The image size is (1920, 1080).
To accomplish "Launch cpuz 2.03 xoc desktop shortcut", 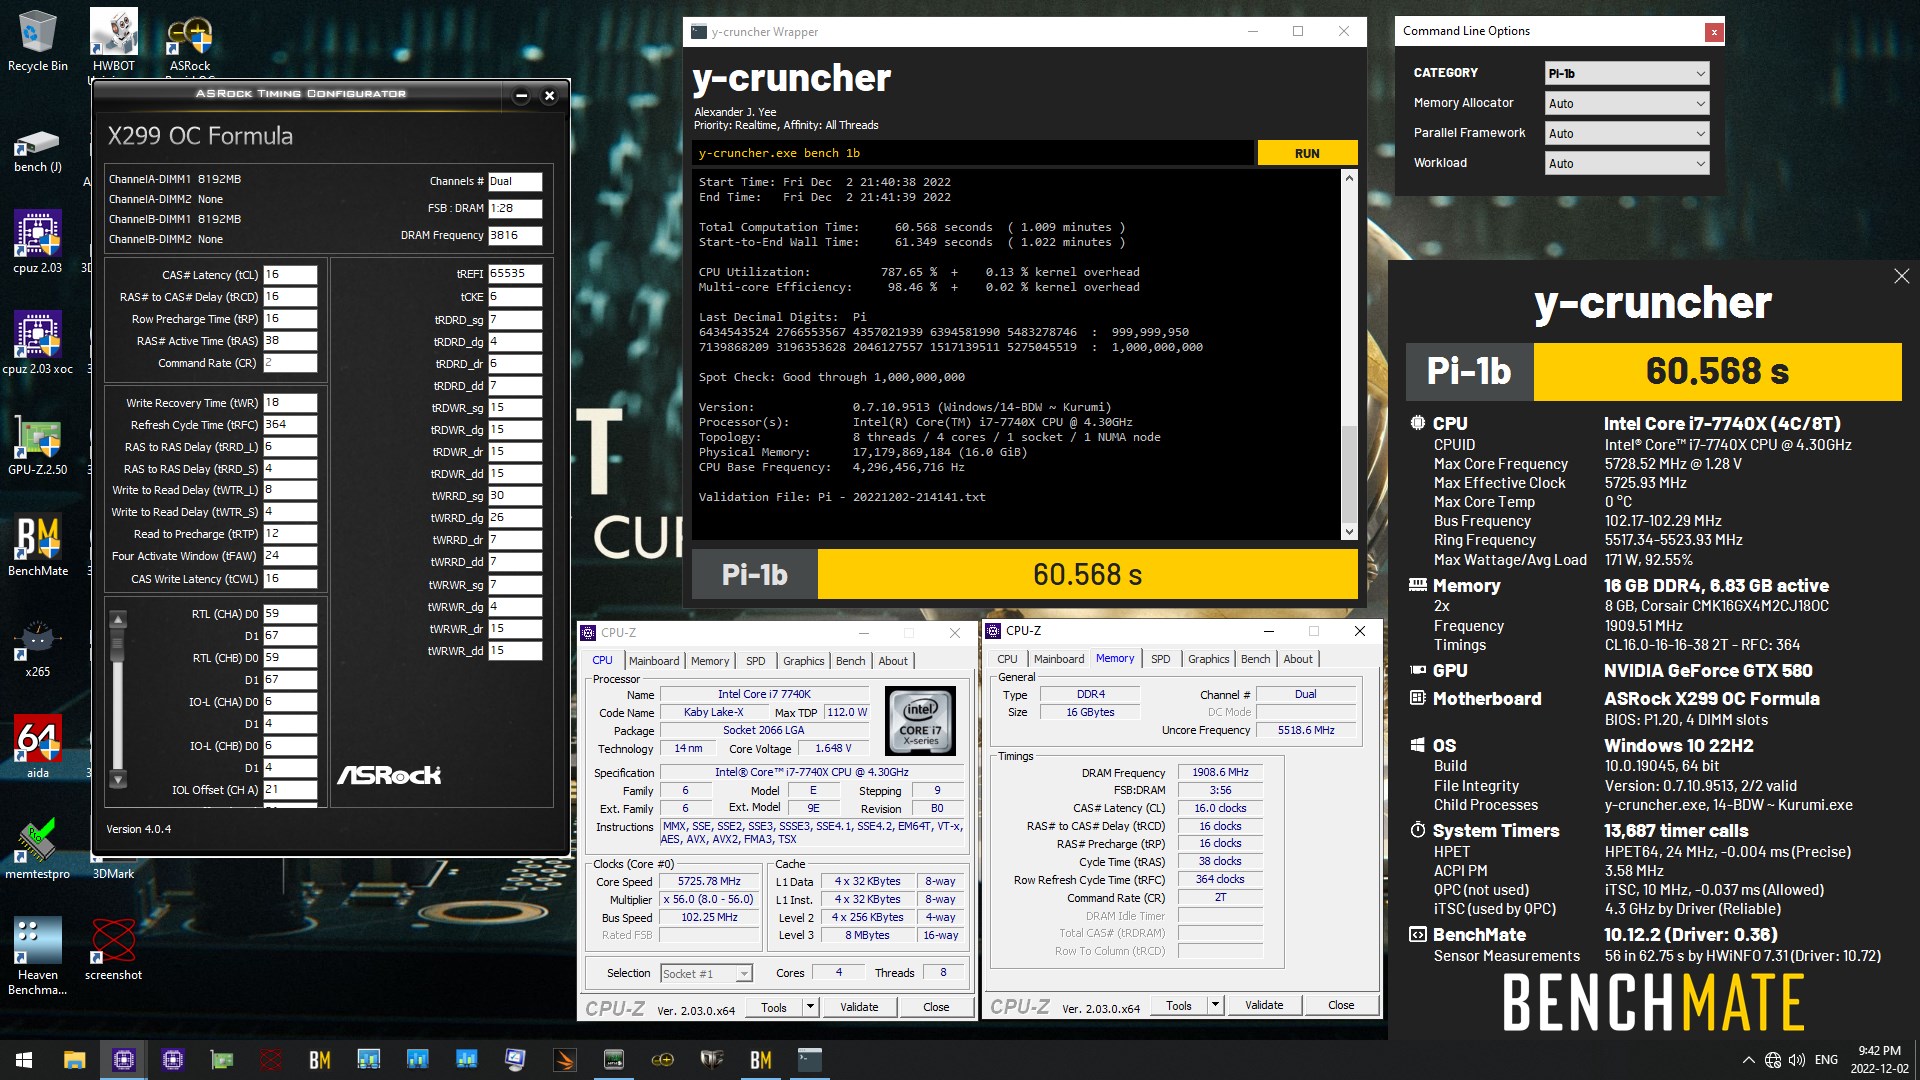I will tap(38, 343).
